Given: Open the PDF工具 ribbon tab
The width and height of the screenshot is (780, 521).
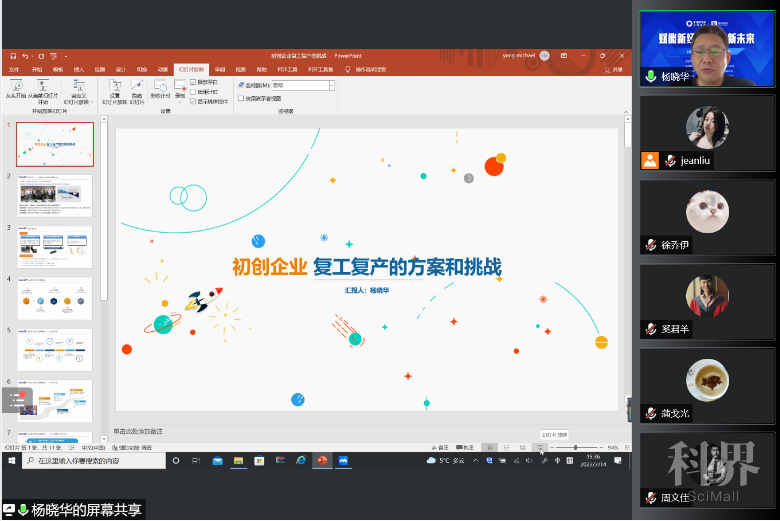Looking at the screenshot, I should pos(287,70).
